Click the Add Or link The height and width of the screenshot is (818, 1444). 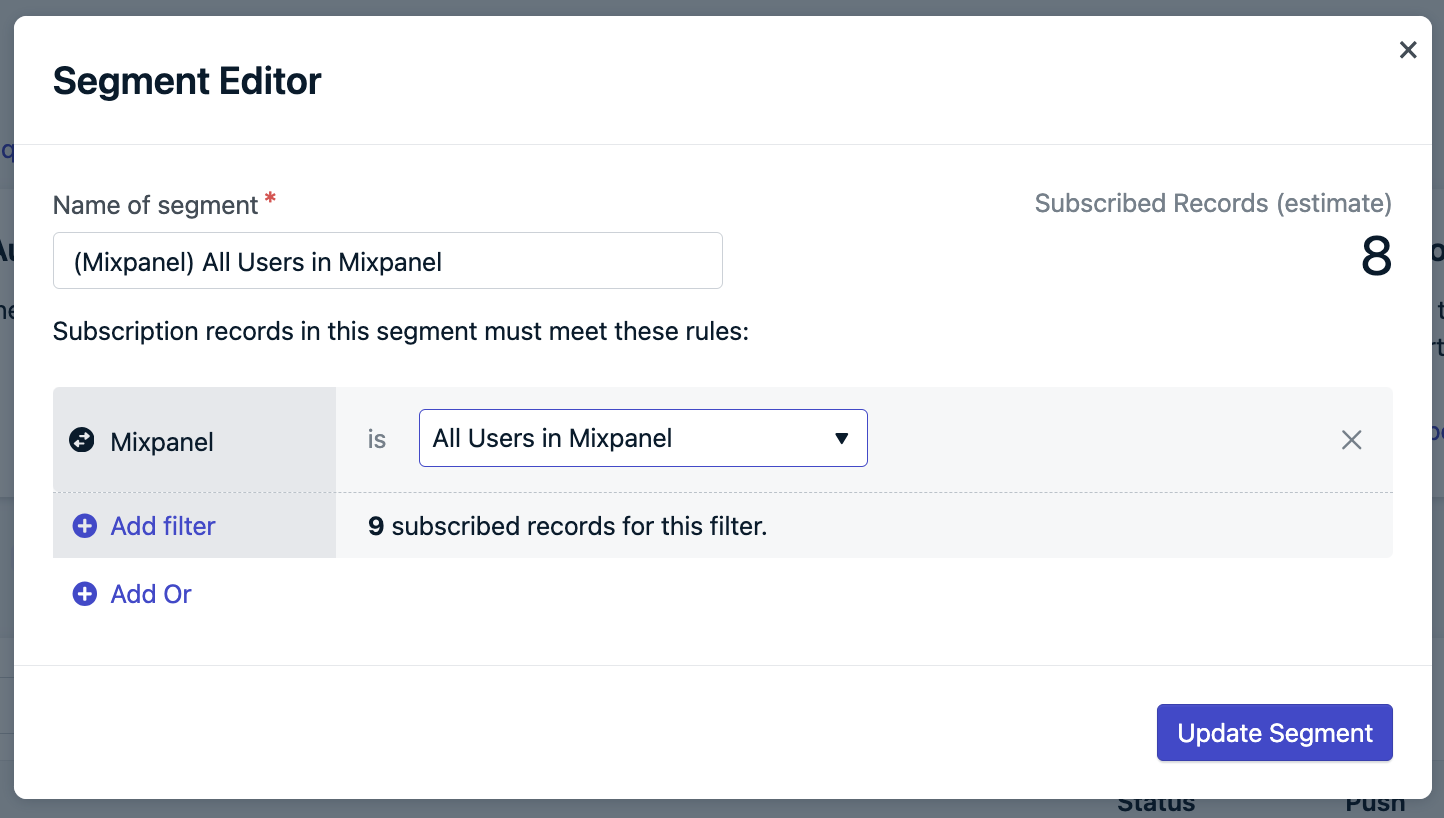pyautogui.click(x=151, y=594)
